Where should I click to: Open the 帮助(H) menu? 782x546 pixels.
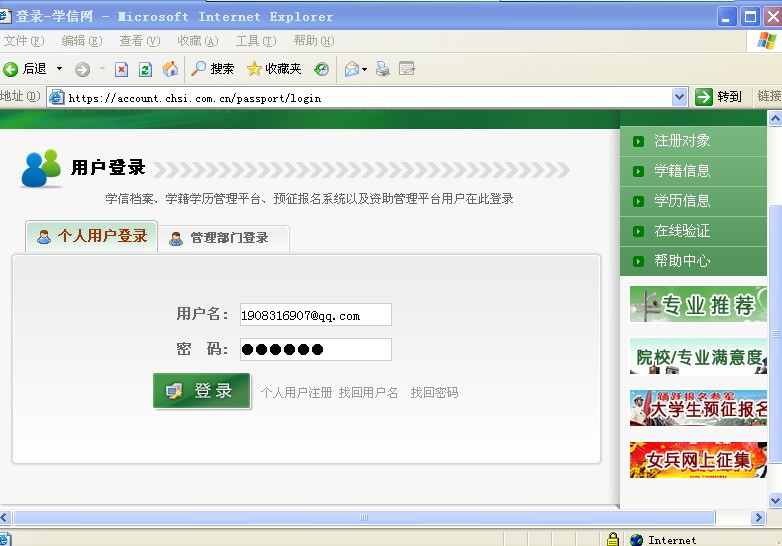pyautogui.click(x=314, y=40)
